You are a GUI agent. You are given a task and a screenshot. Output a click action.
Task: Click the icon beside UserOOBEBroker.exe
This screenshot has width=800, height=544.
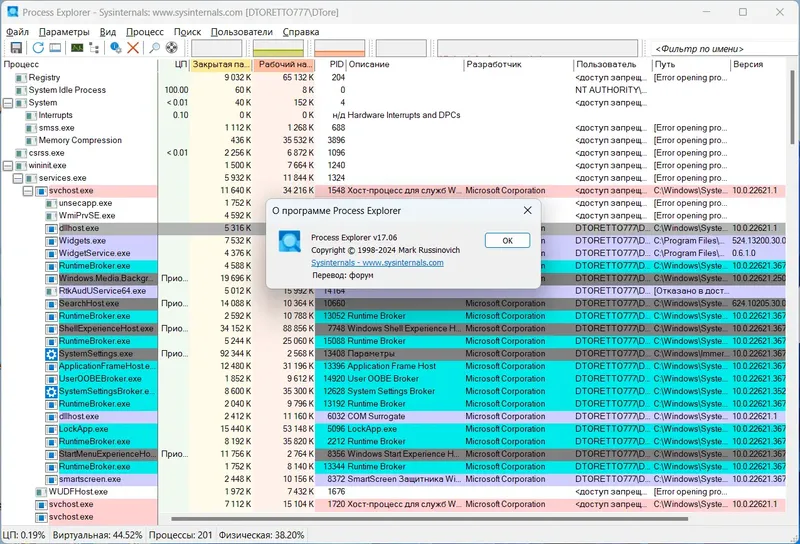[51, 379]
